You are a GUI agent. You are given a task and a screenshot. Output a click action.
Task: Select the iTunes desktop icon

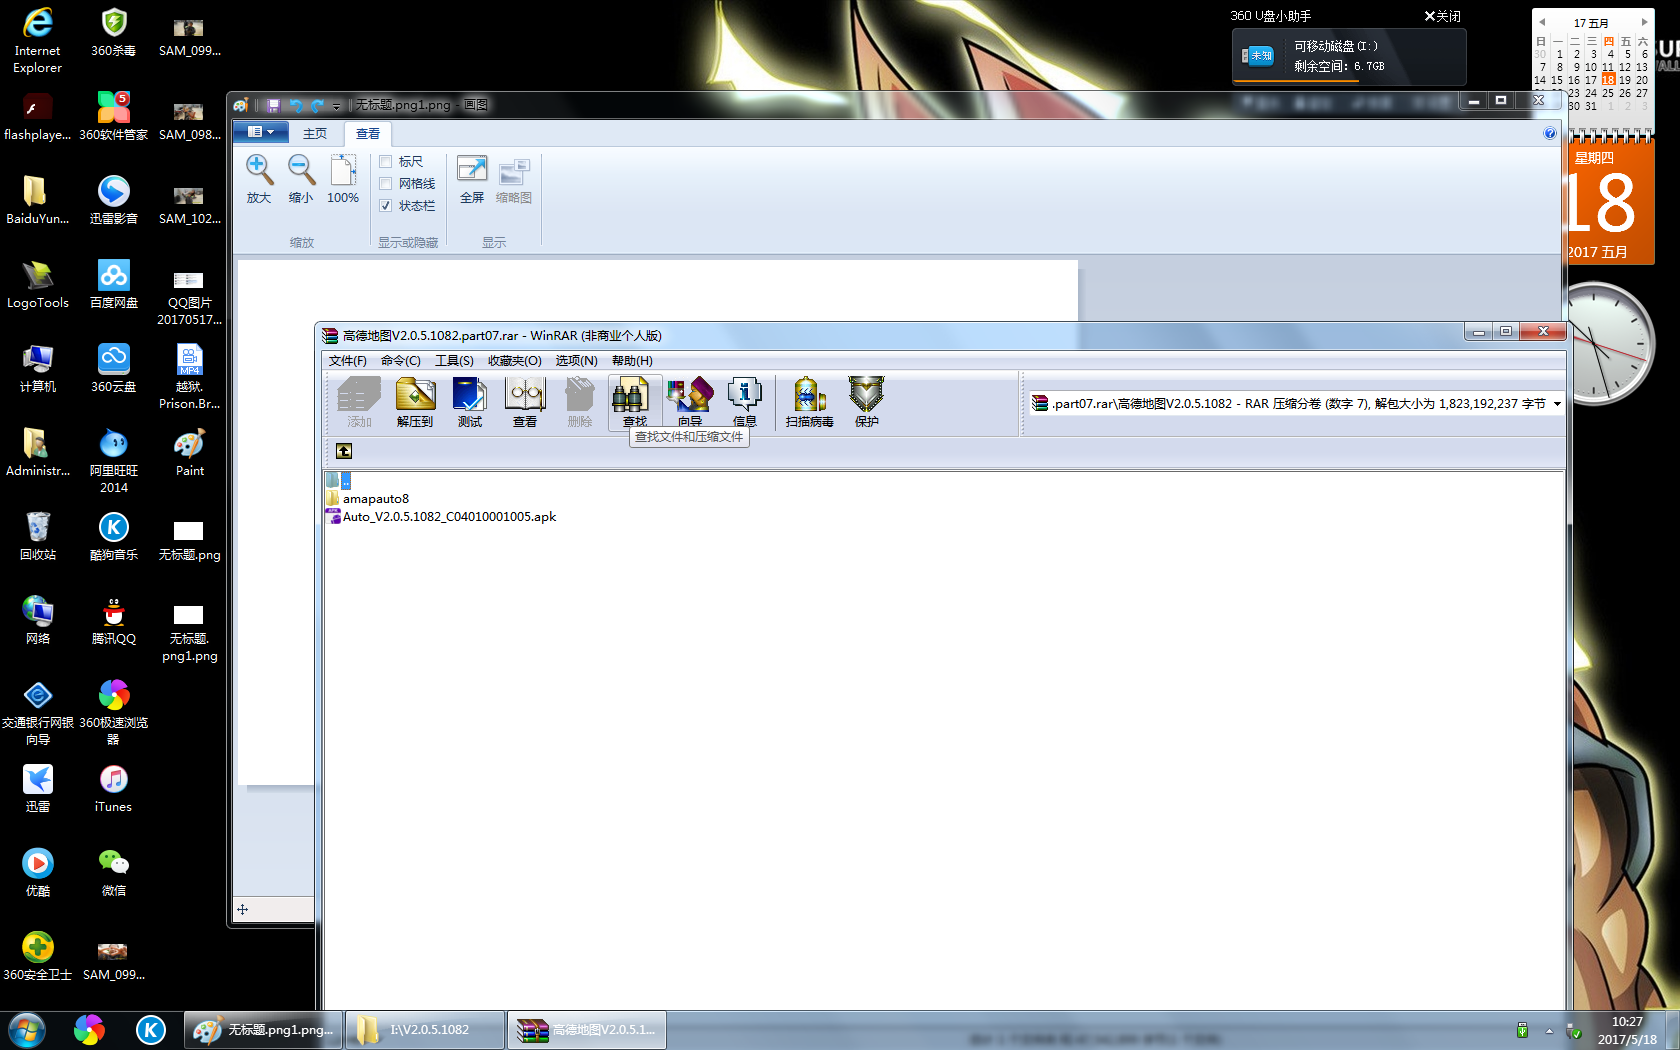click(x=113, y=788)
